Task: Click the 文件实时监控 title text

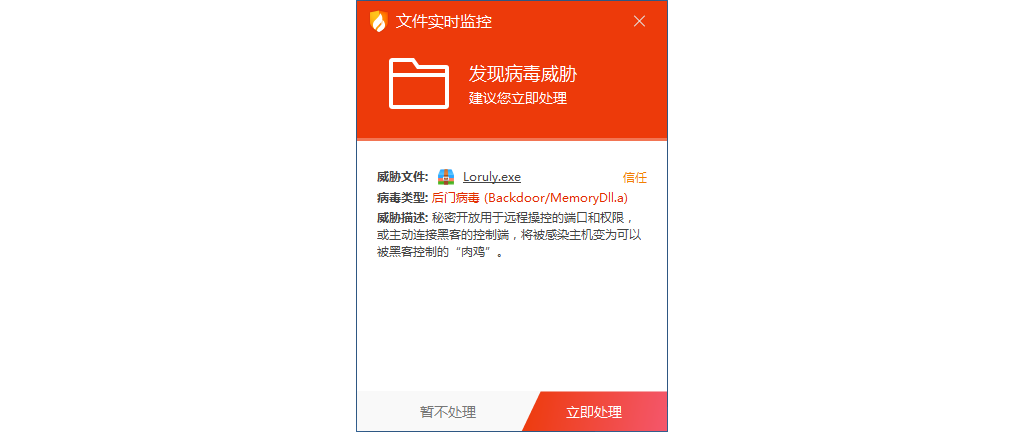Action: click(444, 22)
